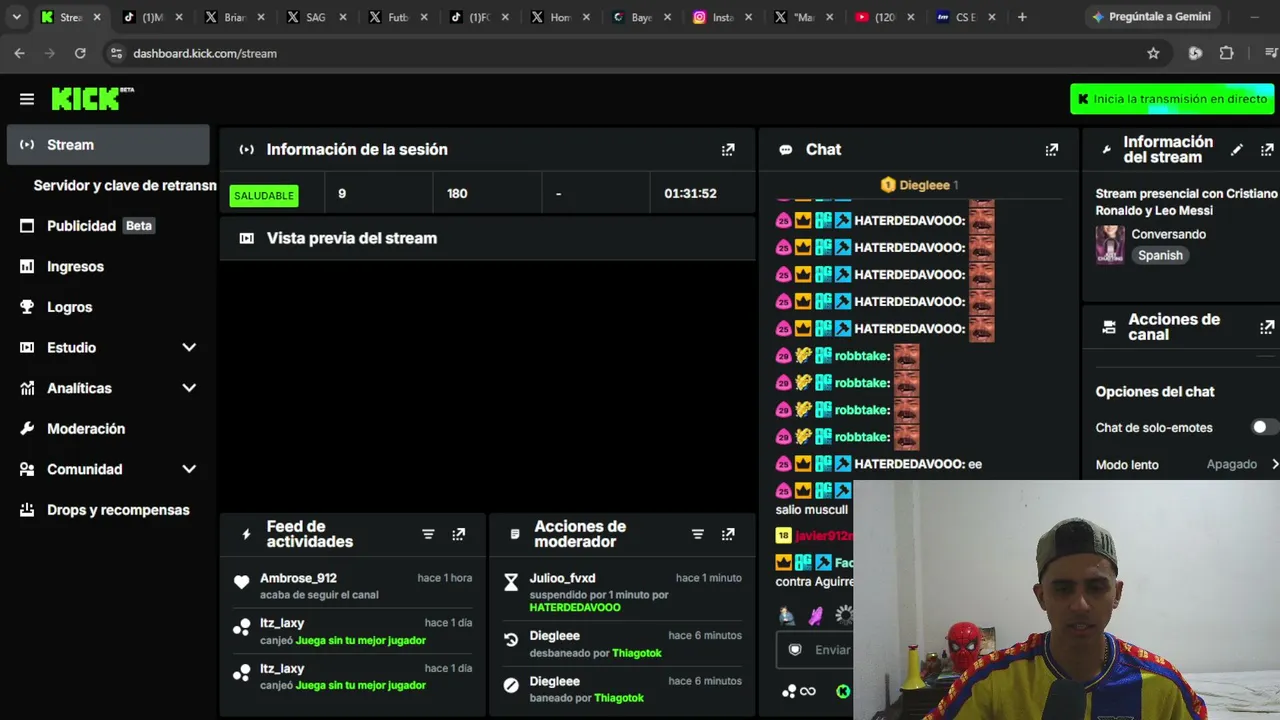Click the Logros sidebar label
The width and height of the screenshot is (1280, 720).
(x=70, y=307)
